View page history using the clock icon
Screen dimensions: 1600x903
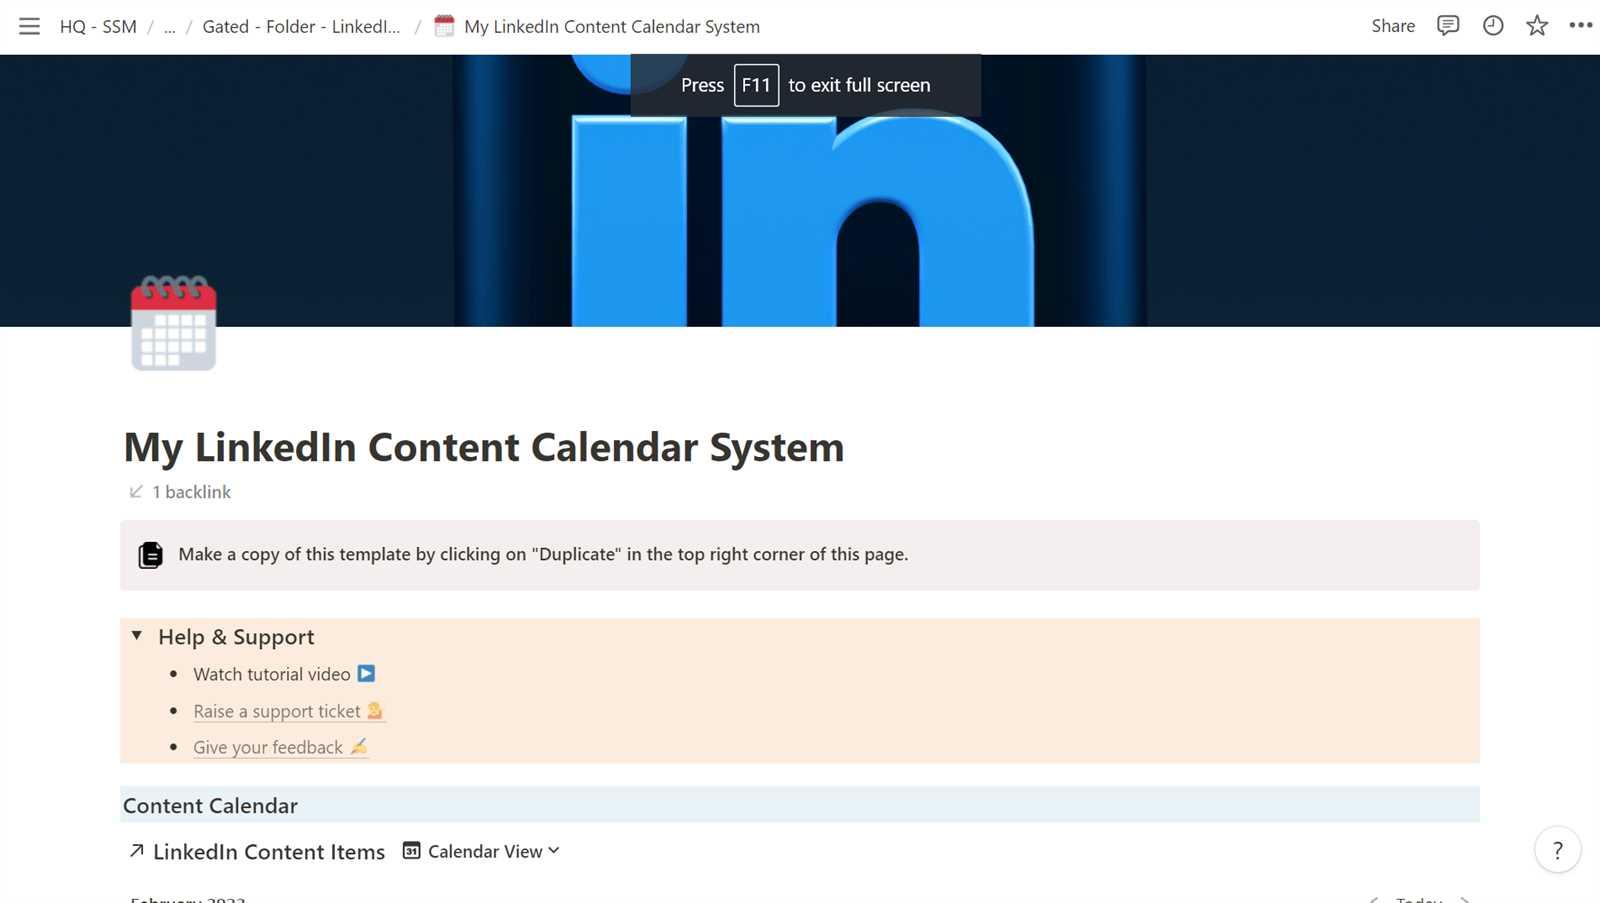(1492, 26)
